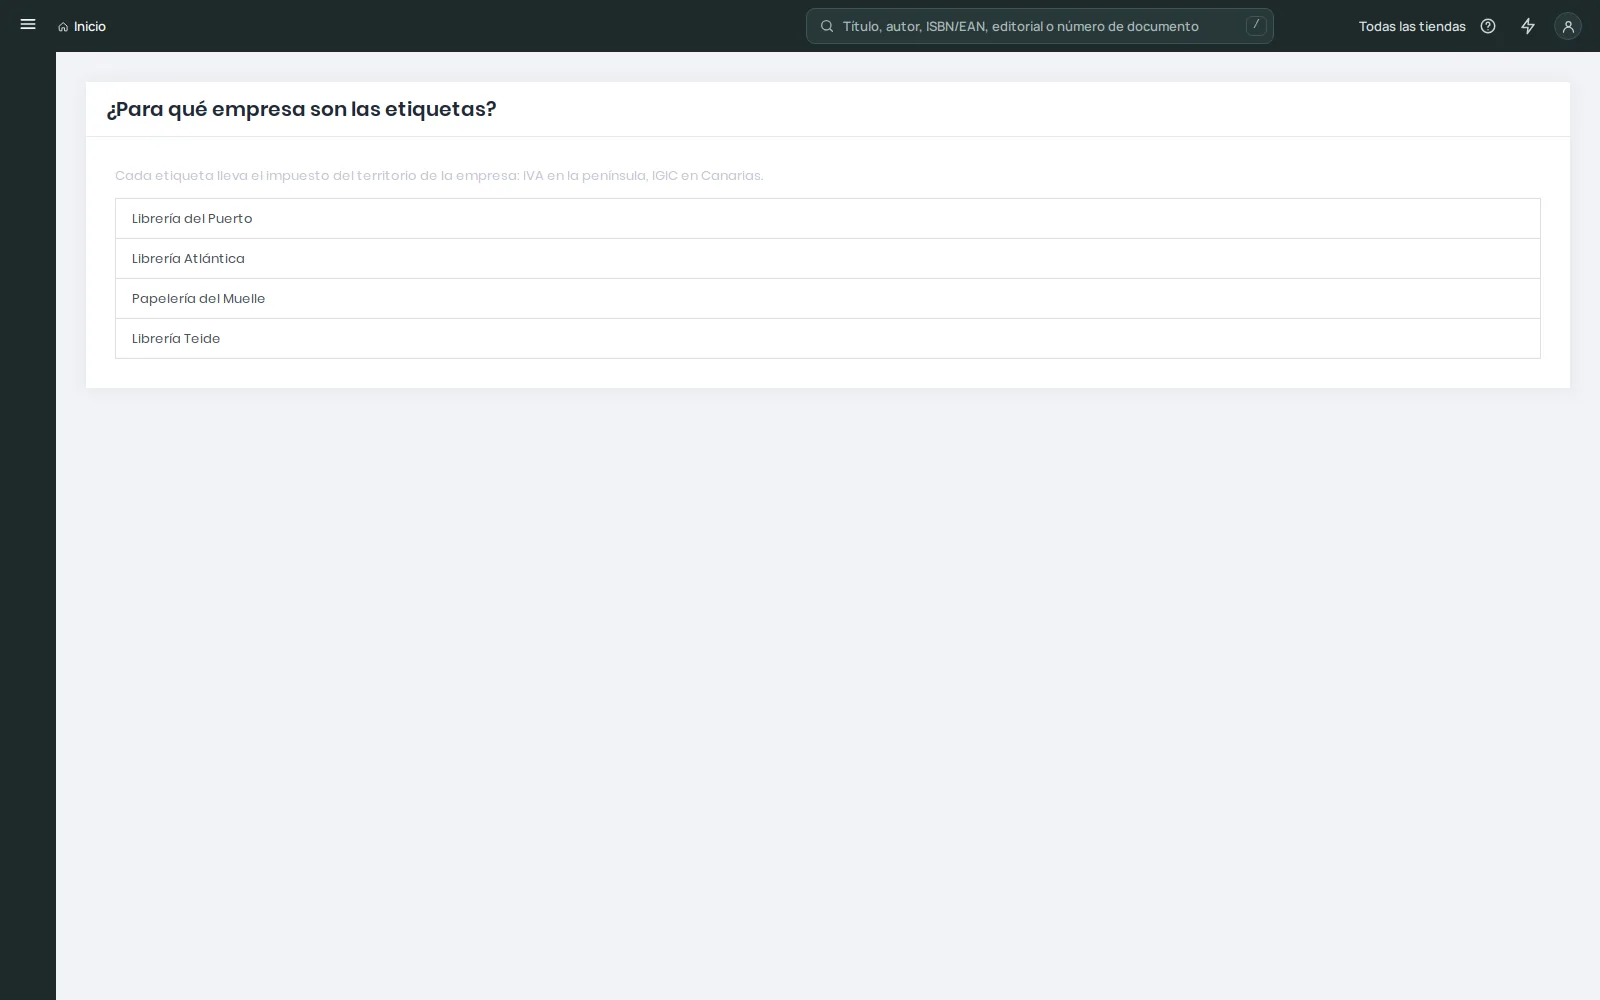Select the Librería Teide company row
The width and height of the screenshot is (1600, 1000).
(x=828, y=339)
